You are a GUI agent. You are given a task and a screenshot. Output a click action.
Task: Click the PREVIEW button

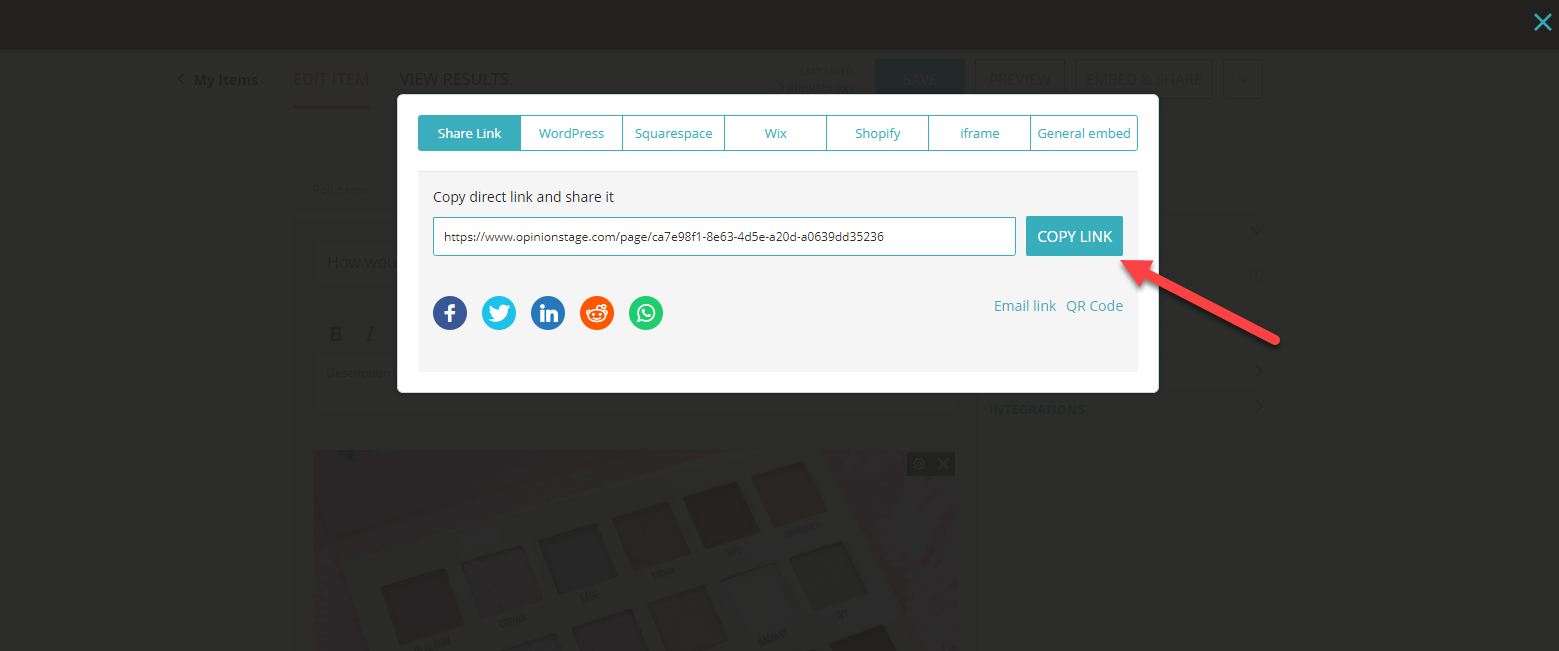pos(1020,79)
